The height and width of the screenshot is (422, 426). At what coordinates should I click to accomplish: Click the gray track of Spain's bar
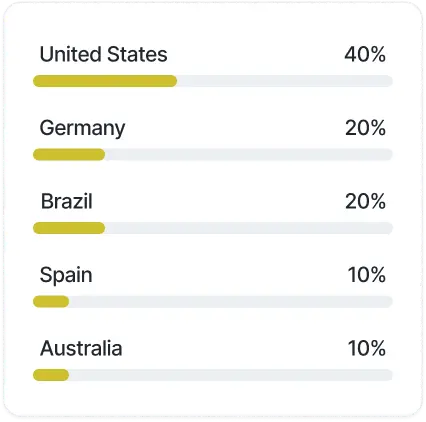tap(231, 302)
